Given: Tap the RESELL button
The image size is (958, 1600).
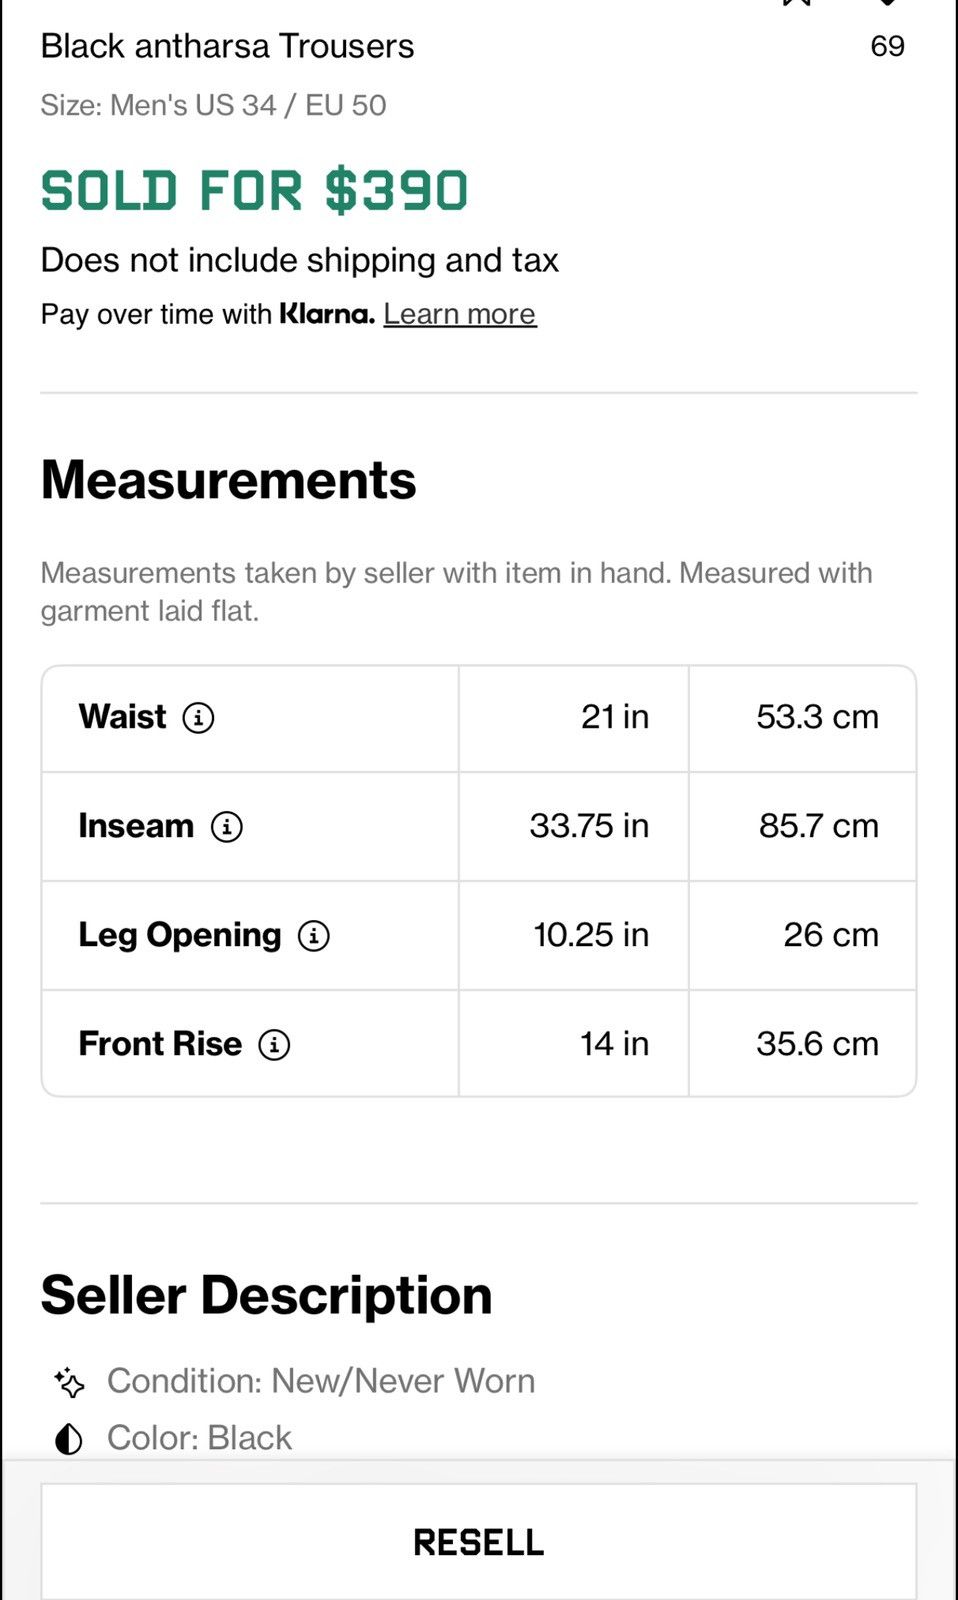Looking at the screenshot, I should pyautogui.click(x=479, y=1541).
